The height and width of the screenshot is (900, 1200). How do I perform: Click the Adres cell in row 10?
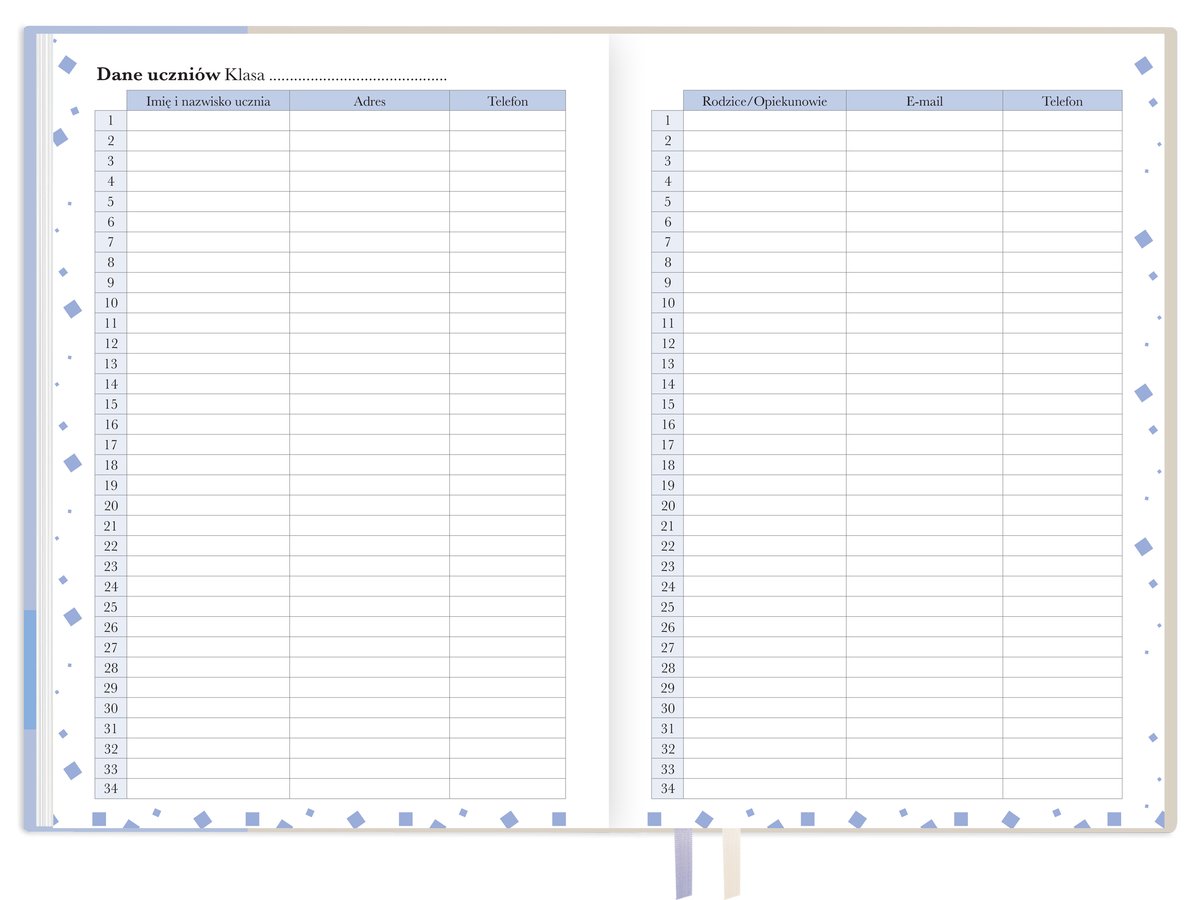tap(369, 303)
